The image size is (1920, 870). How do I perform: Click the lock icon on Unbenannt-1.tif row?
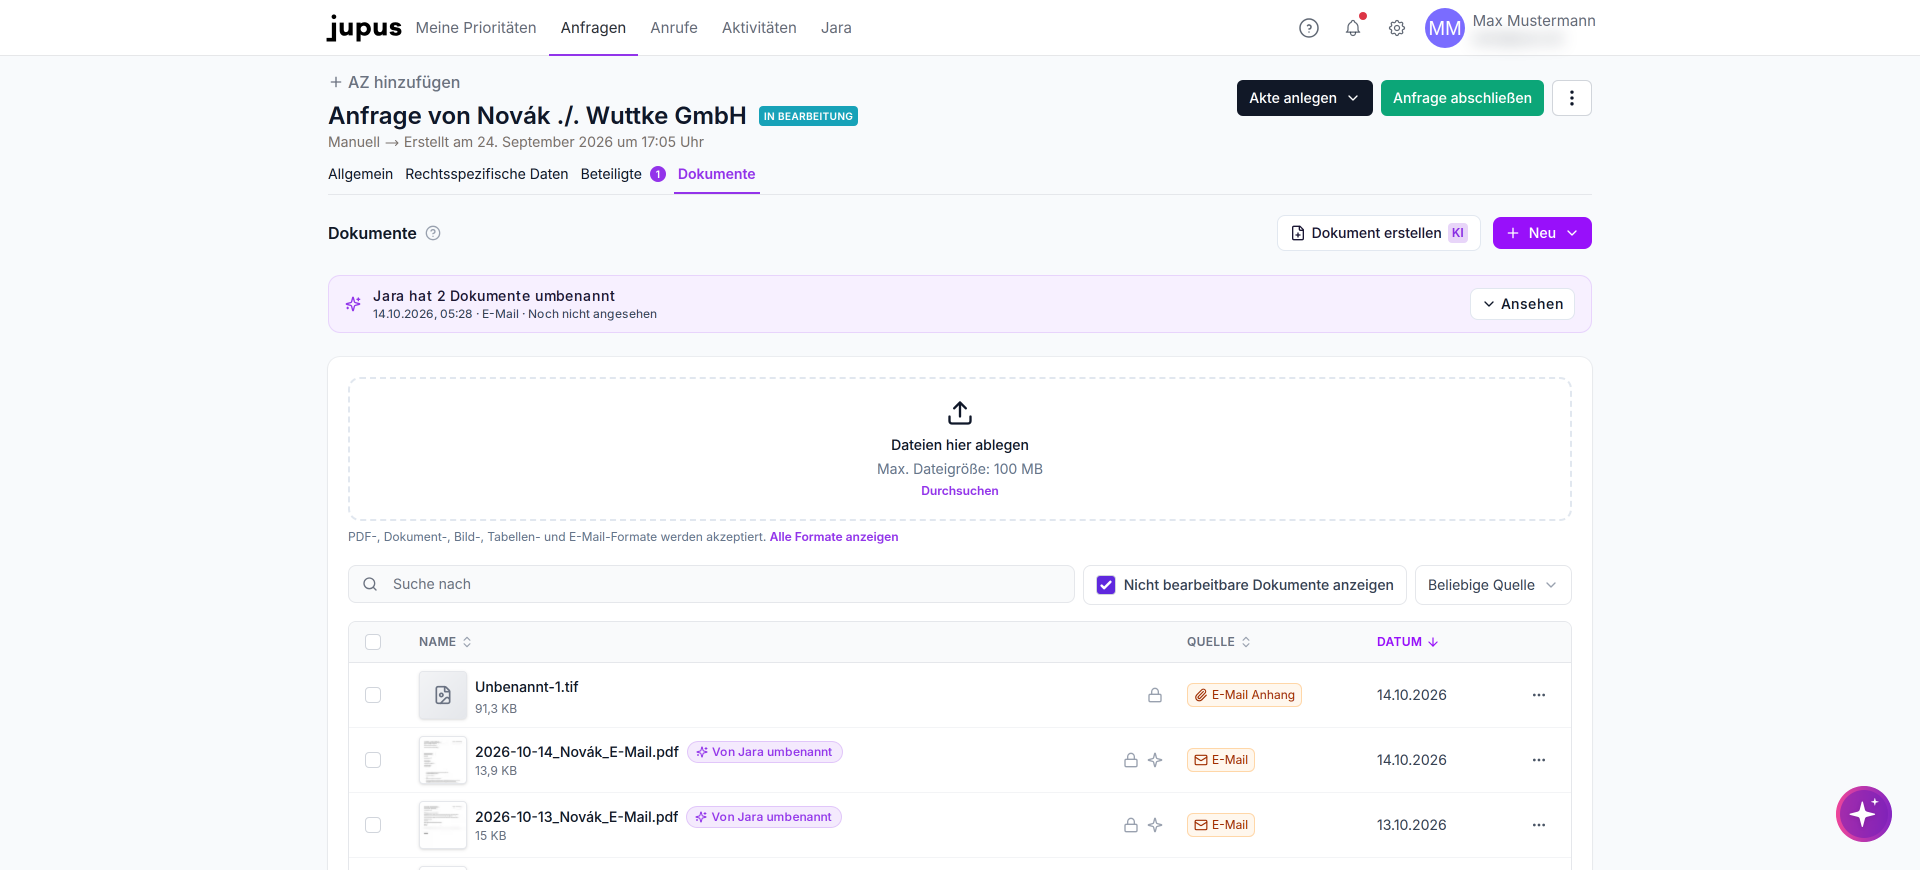[x=1155, y=695]
